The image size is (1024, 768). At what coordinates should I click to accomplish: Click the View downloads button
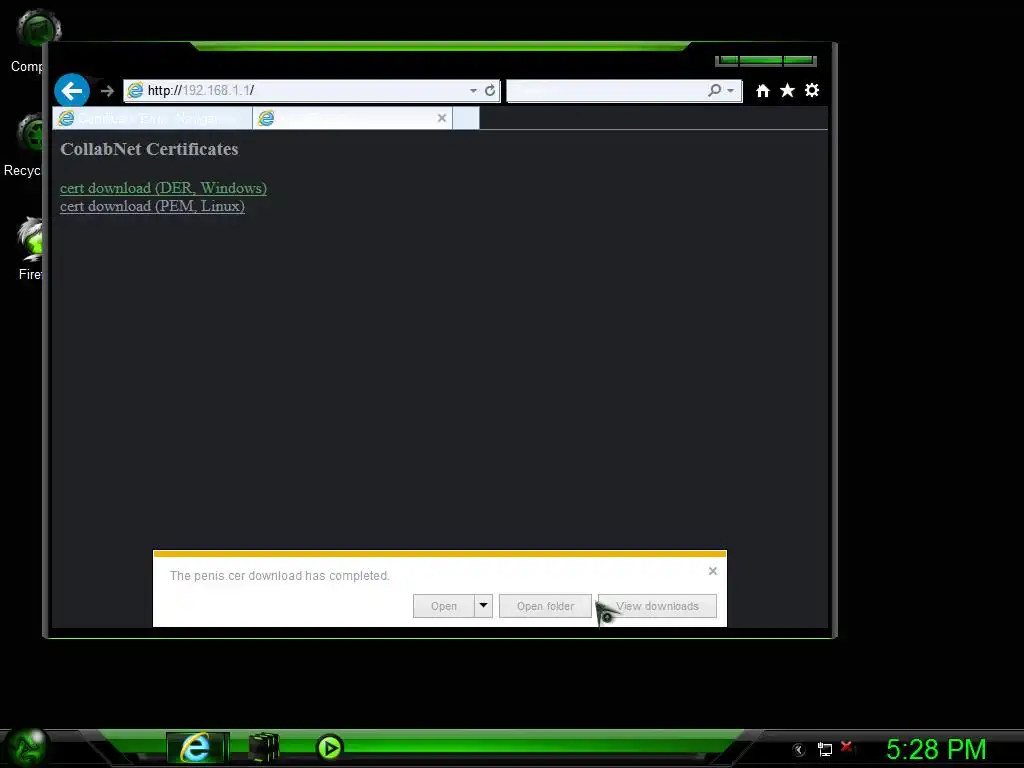coord(657,606)
